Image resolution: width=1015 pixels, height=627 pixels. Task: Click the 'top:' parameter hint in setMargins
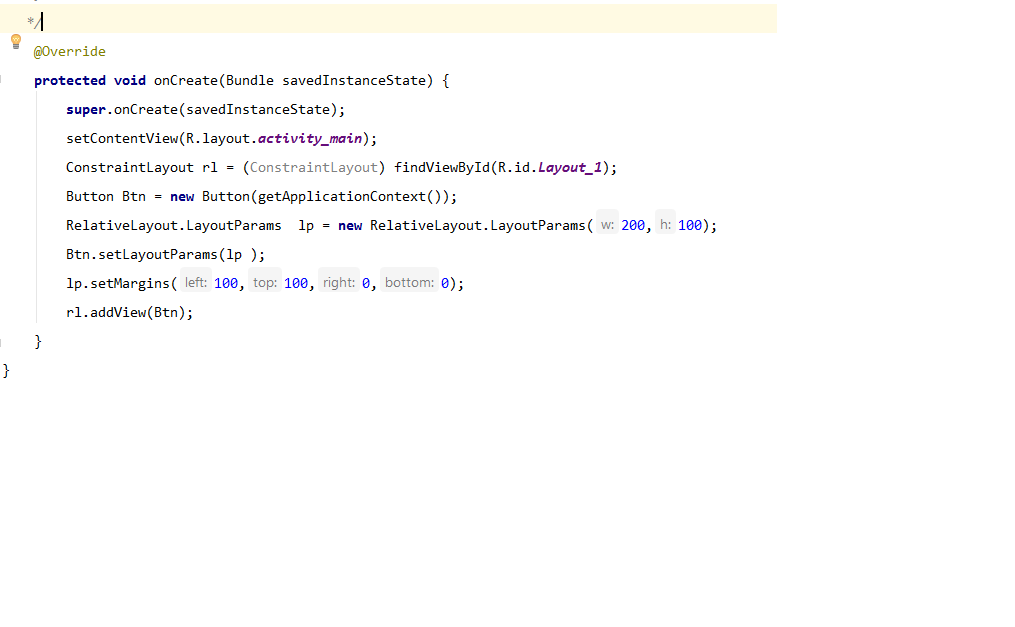point(265,283)
